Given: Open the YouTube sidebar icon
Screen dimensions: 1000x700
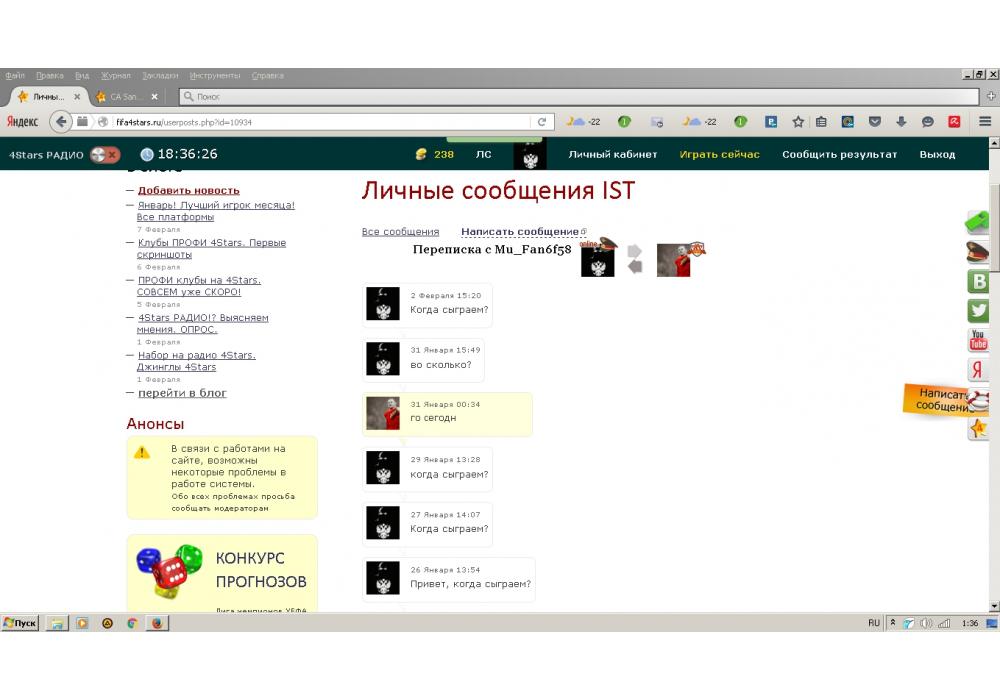Looking at the screenshot, I should pos(978,341).
